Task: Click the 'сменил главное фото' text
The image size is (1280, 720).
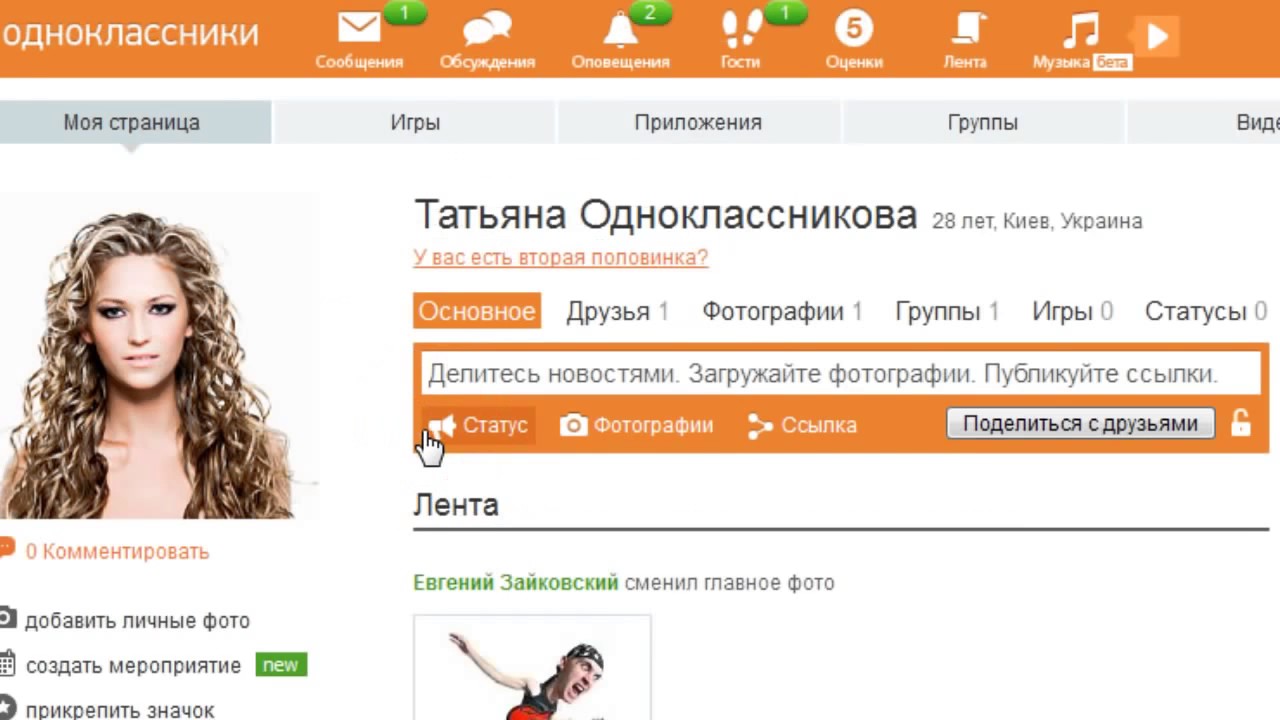Action: click(729, 582)
